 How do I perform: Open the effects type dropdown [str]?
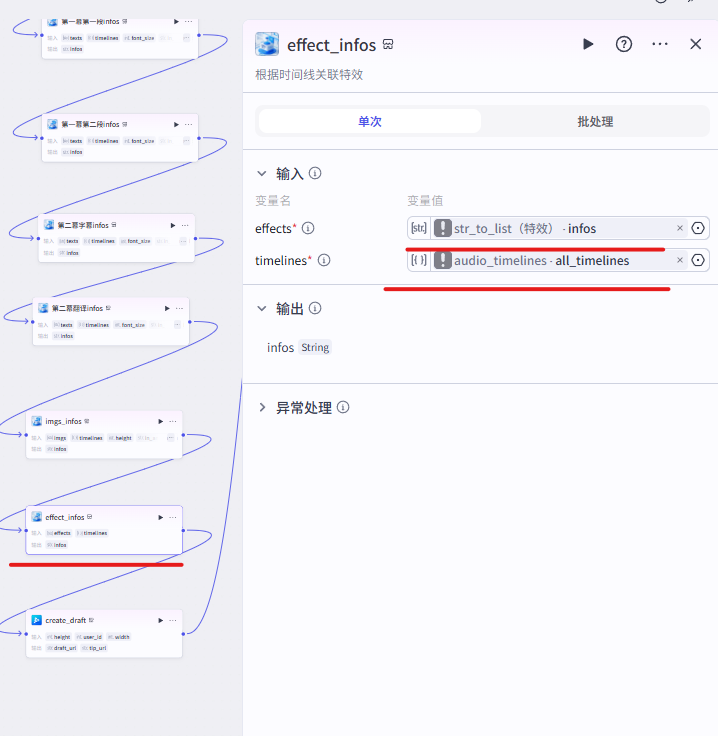[419, 228]
